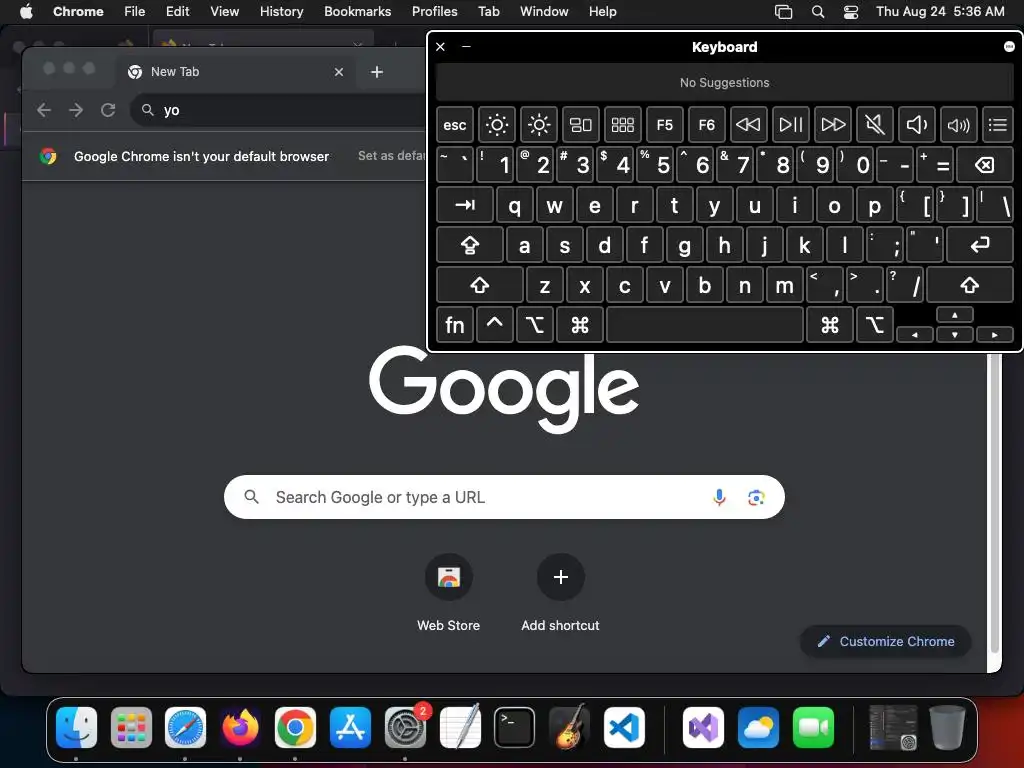Open the File menu
Viewport: 1024px width, 768px height.
tap(135, 11)
